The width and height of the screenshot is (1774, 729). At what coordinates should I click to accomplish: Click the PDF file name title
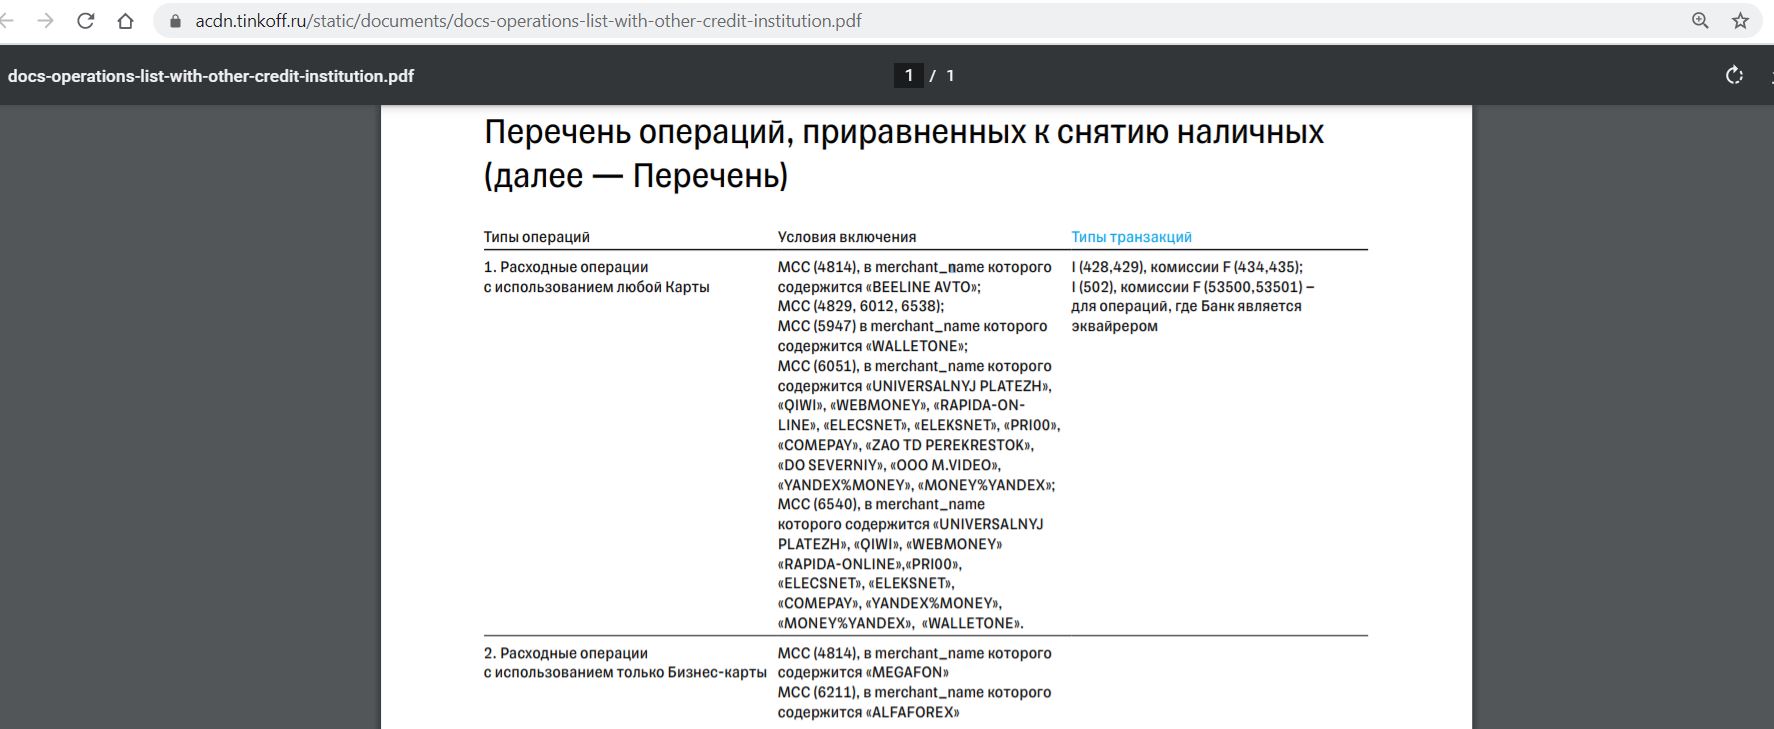(211, 76)
